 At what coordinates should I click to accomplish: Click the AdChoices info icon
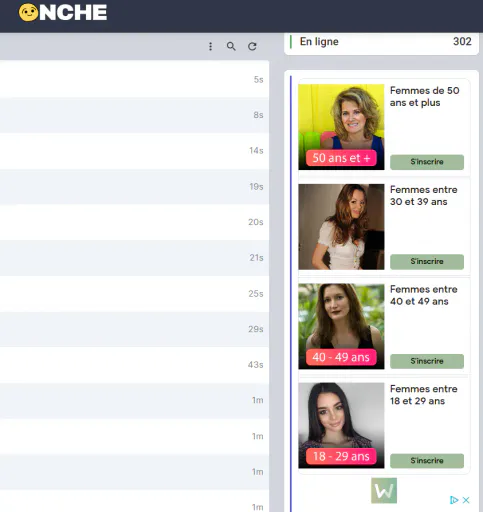tap(454, 500)
